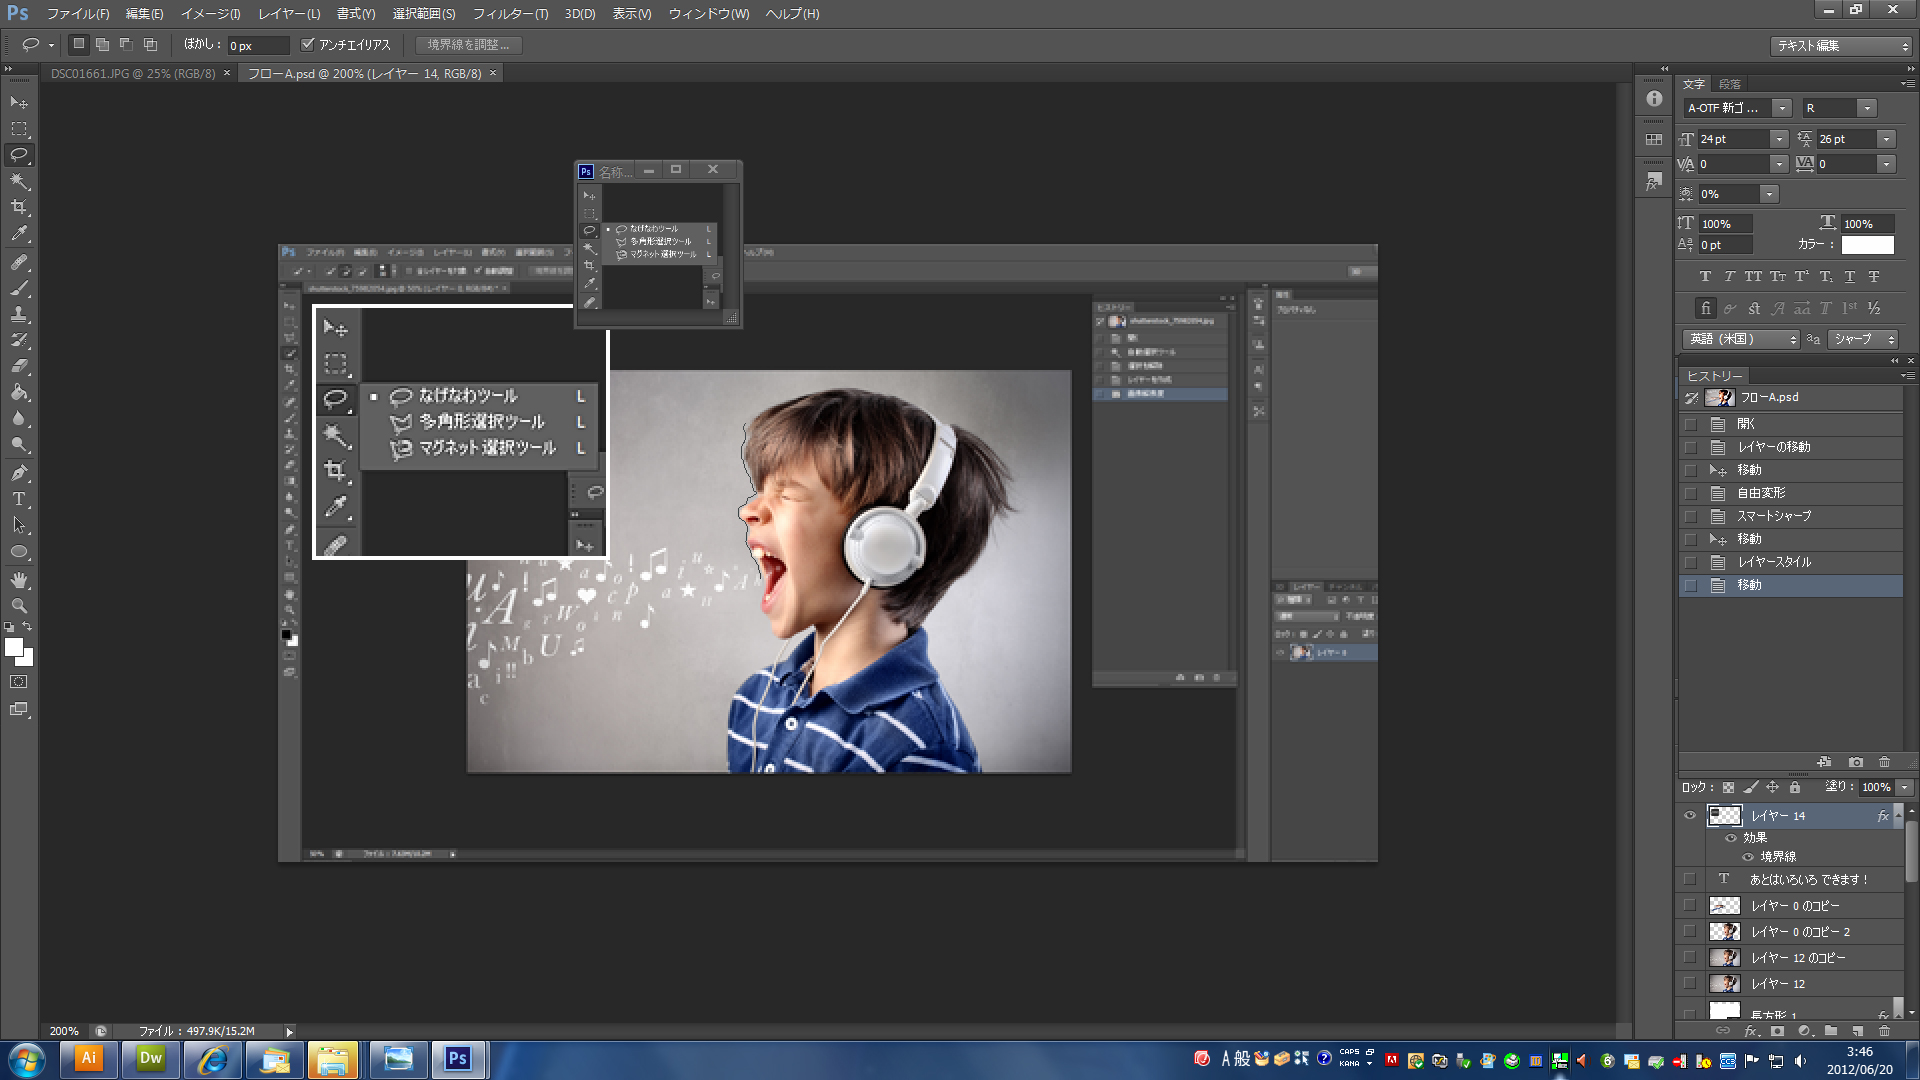Image resolution: width=1920 pixels, height=1080 pixels.
Task: Select the Eyedropper tool in the left toolbar
Action: [19, 233]
